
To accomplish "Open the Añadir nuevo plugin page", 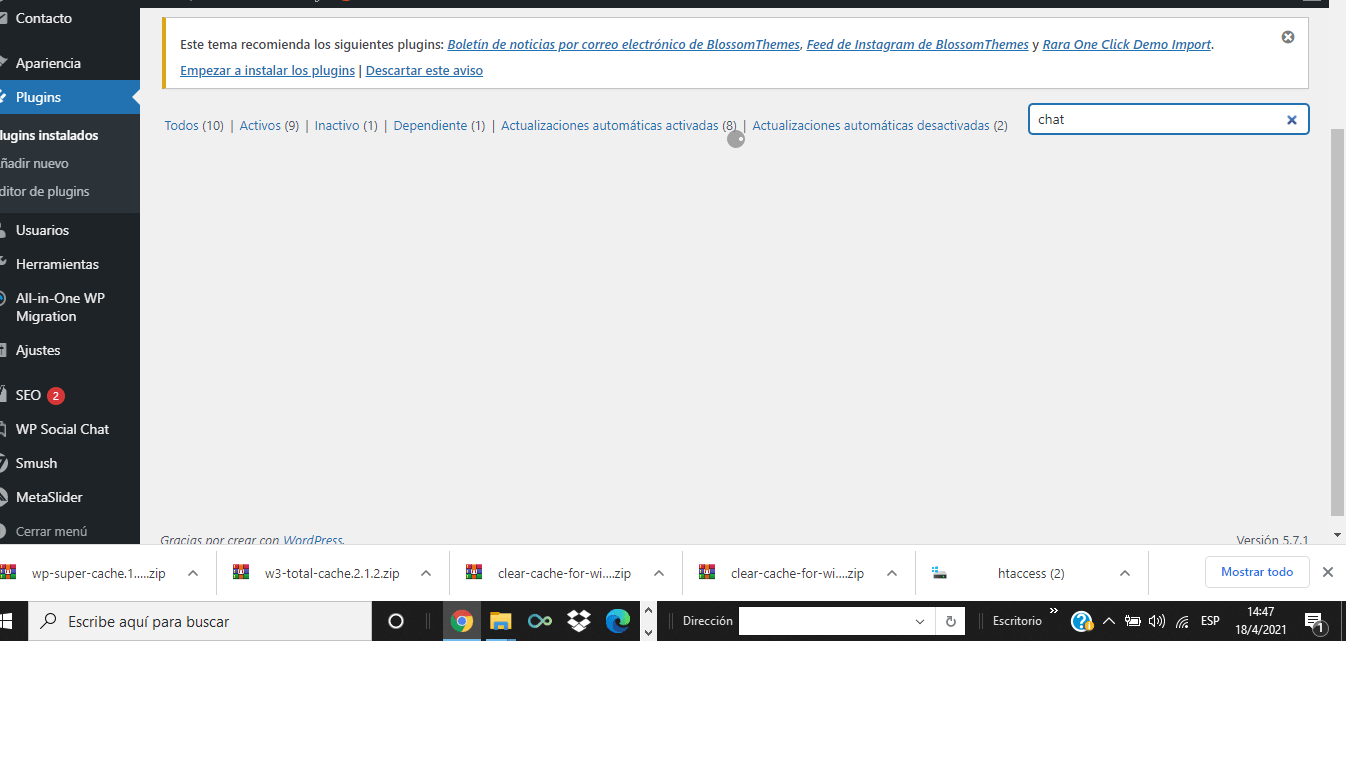I will click(33, 163).
